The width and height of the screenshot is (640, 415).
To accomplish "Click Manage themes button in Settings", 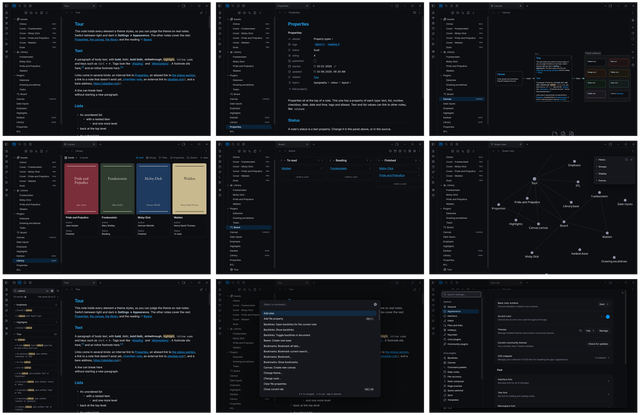I will 603,331.
